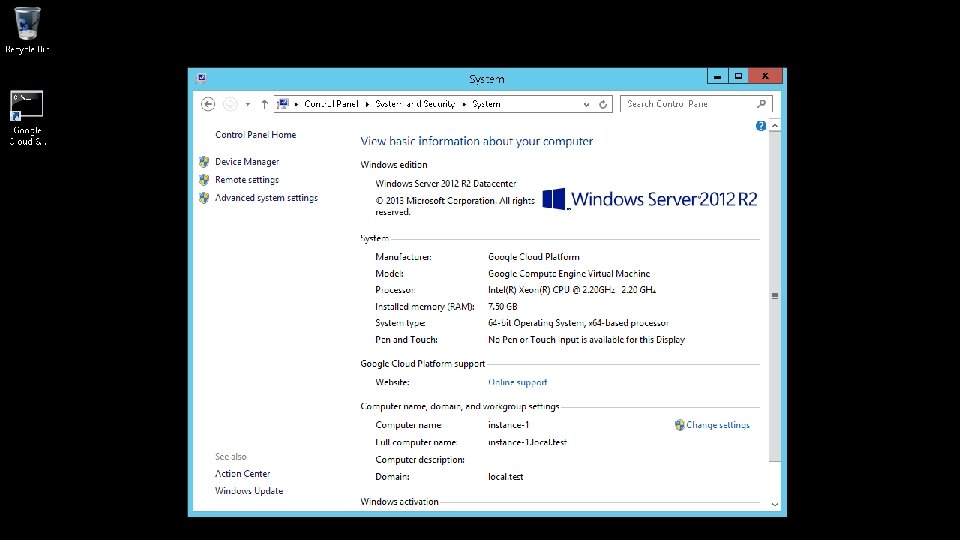The width and height of the screenshot is (960, 540).
Task: Open Control Panel Home
Action: [255, 135]
